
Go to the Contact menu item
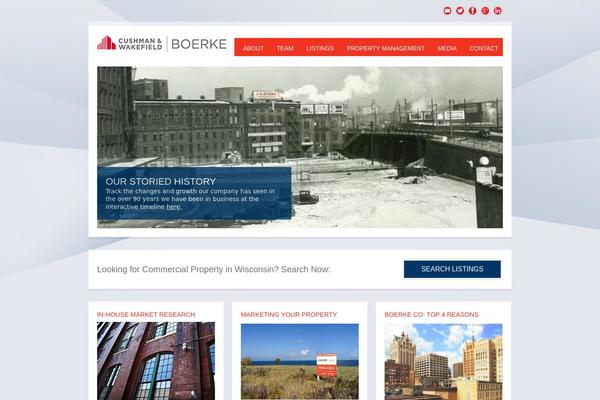point(484,48)
